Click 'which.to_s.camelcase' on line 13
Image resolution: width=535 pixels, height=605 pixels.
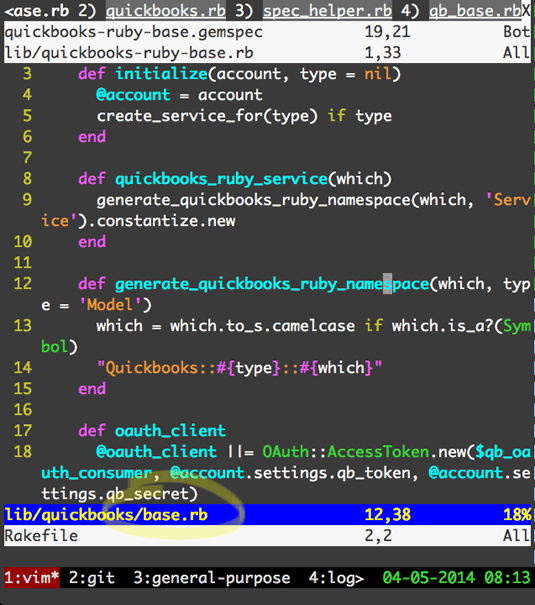262,326
